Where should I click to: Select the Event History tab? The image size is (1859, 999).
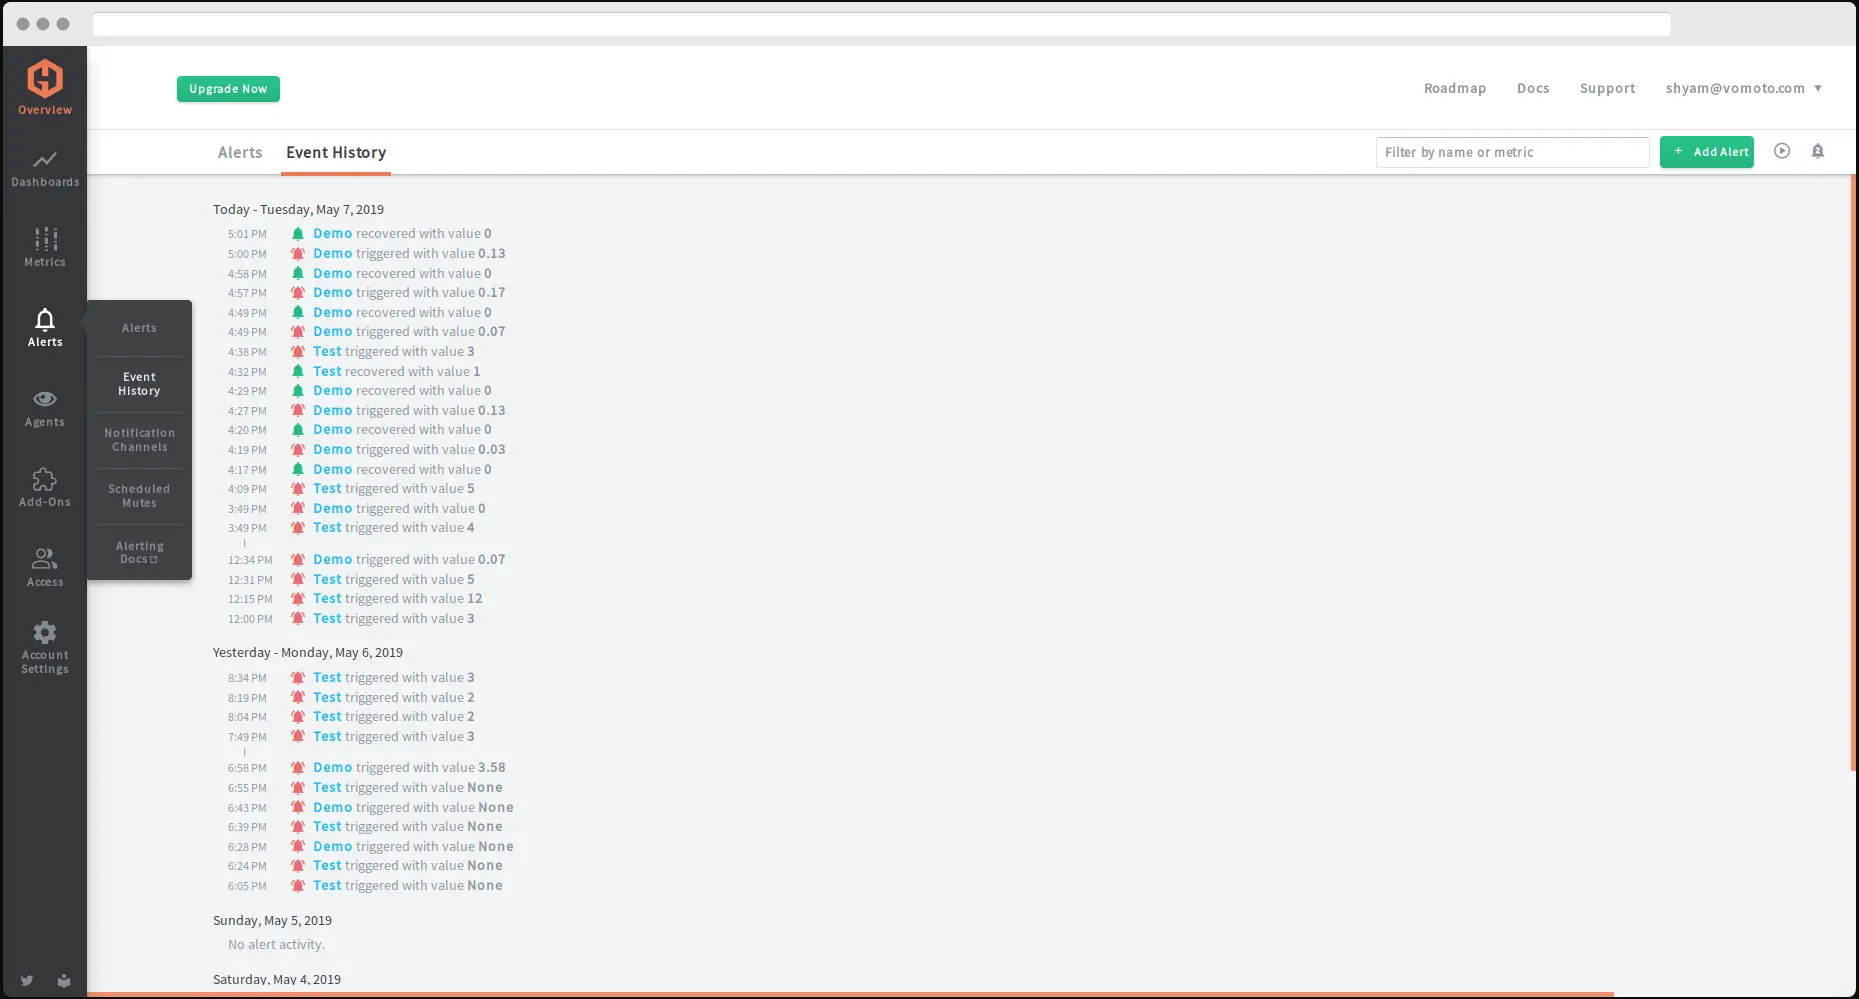[336, 152]
